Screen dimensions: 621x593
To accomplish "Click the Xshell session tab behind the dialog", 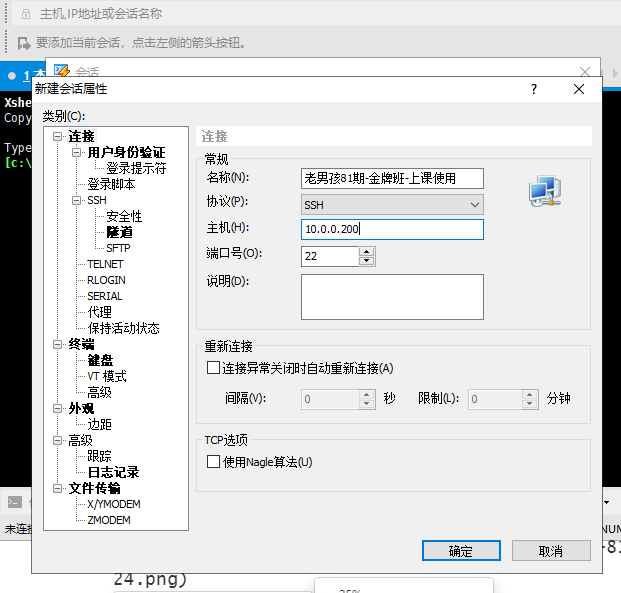I will (24, 75).
